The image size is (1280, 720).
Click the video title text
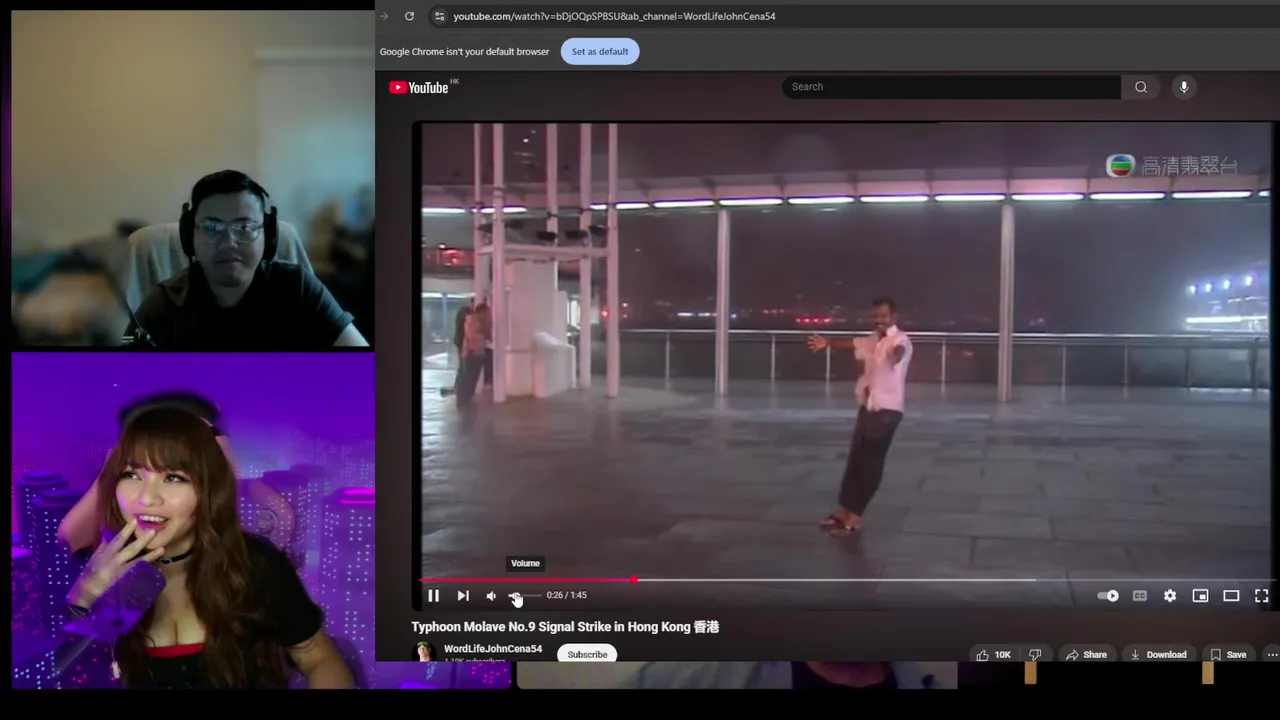pos(565,627)
